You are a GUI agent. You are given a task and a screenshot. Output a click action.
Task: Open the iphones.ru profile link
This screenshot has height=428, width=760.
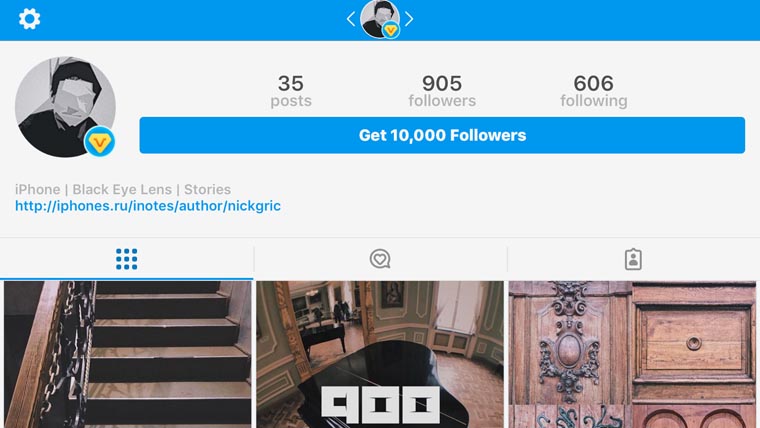click(x=148, y=206)
